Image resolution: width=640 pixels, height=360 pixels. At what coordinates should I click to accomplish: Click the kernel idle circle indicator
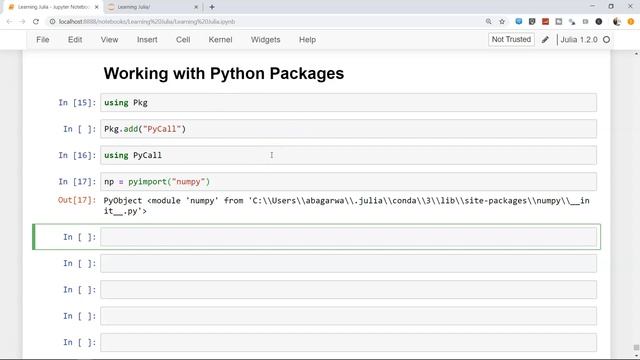607,40
